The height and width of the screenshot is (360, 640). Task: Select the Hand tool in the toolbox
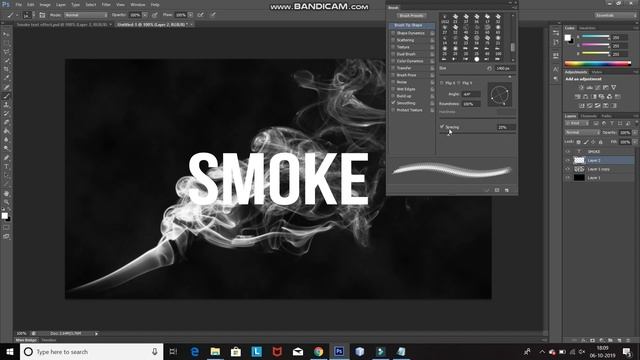click(6, 193)
